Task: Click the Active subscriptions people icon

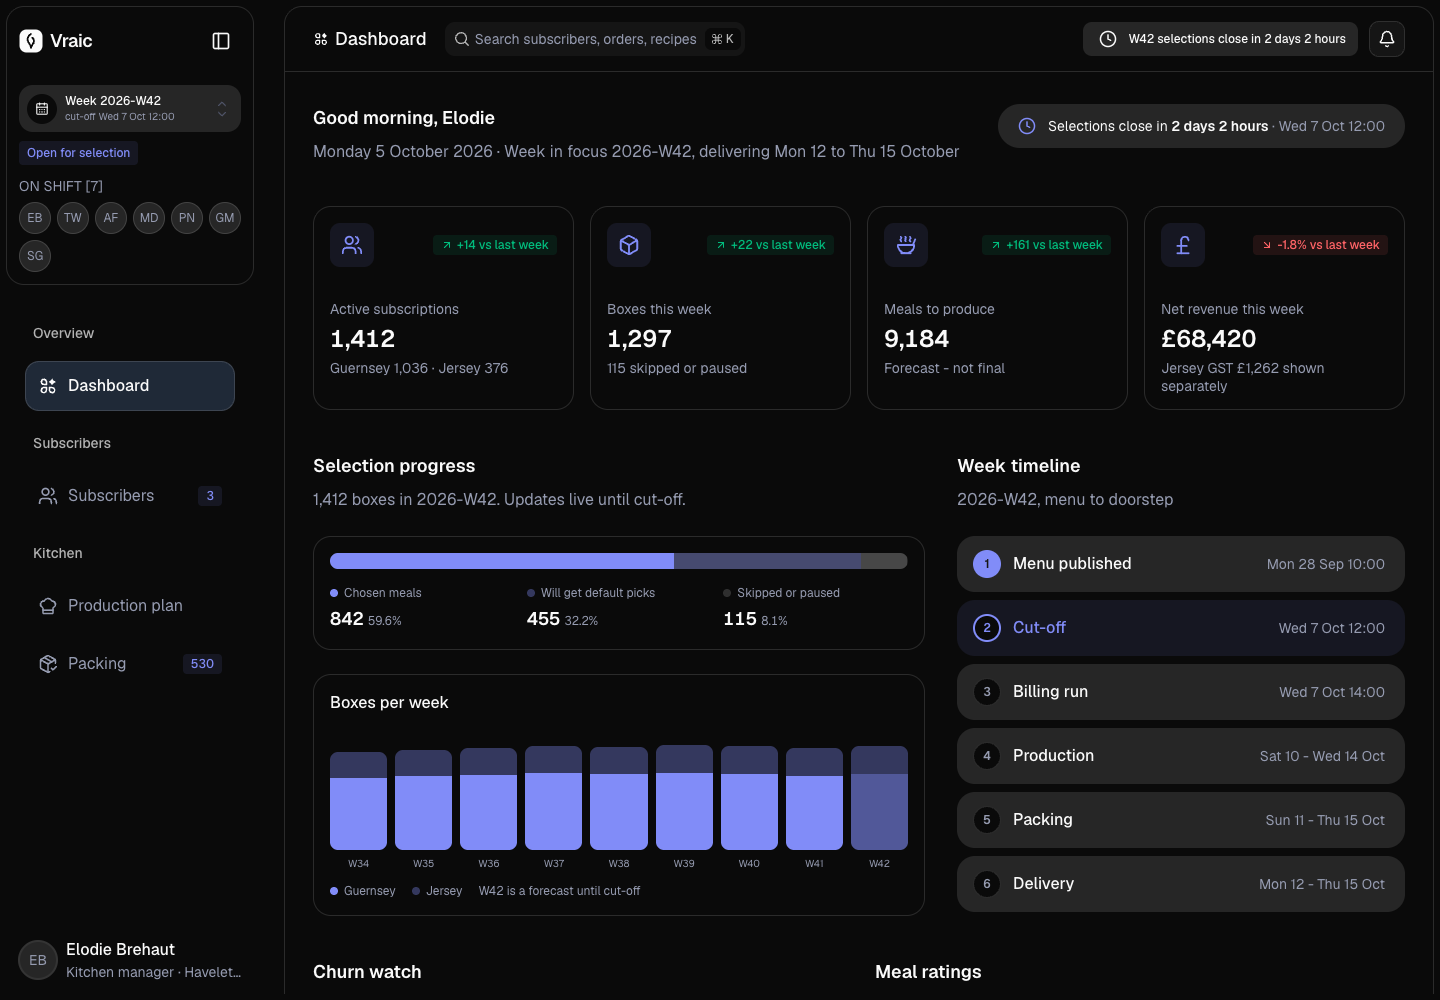Action: click(x=352, y=245)
